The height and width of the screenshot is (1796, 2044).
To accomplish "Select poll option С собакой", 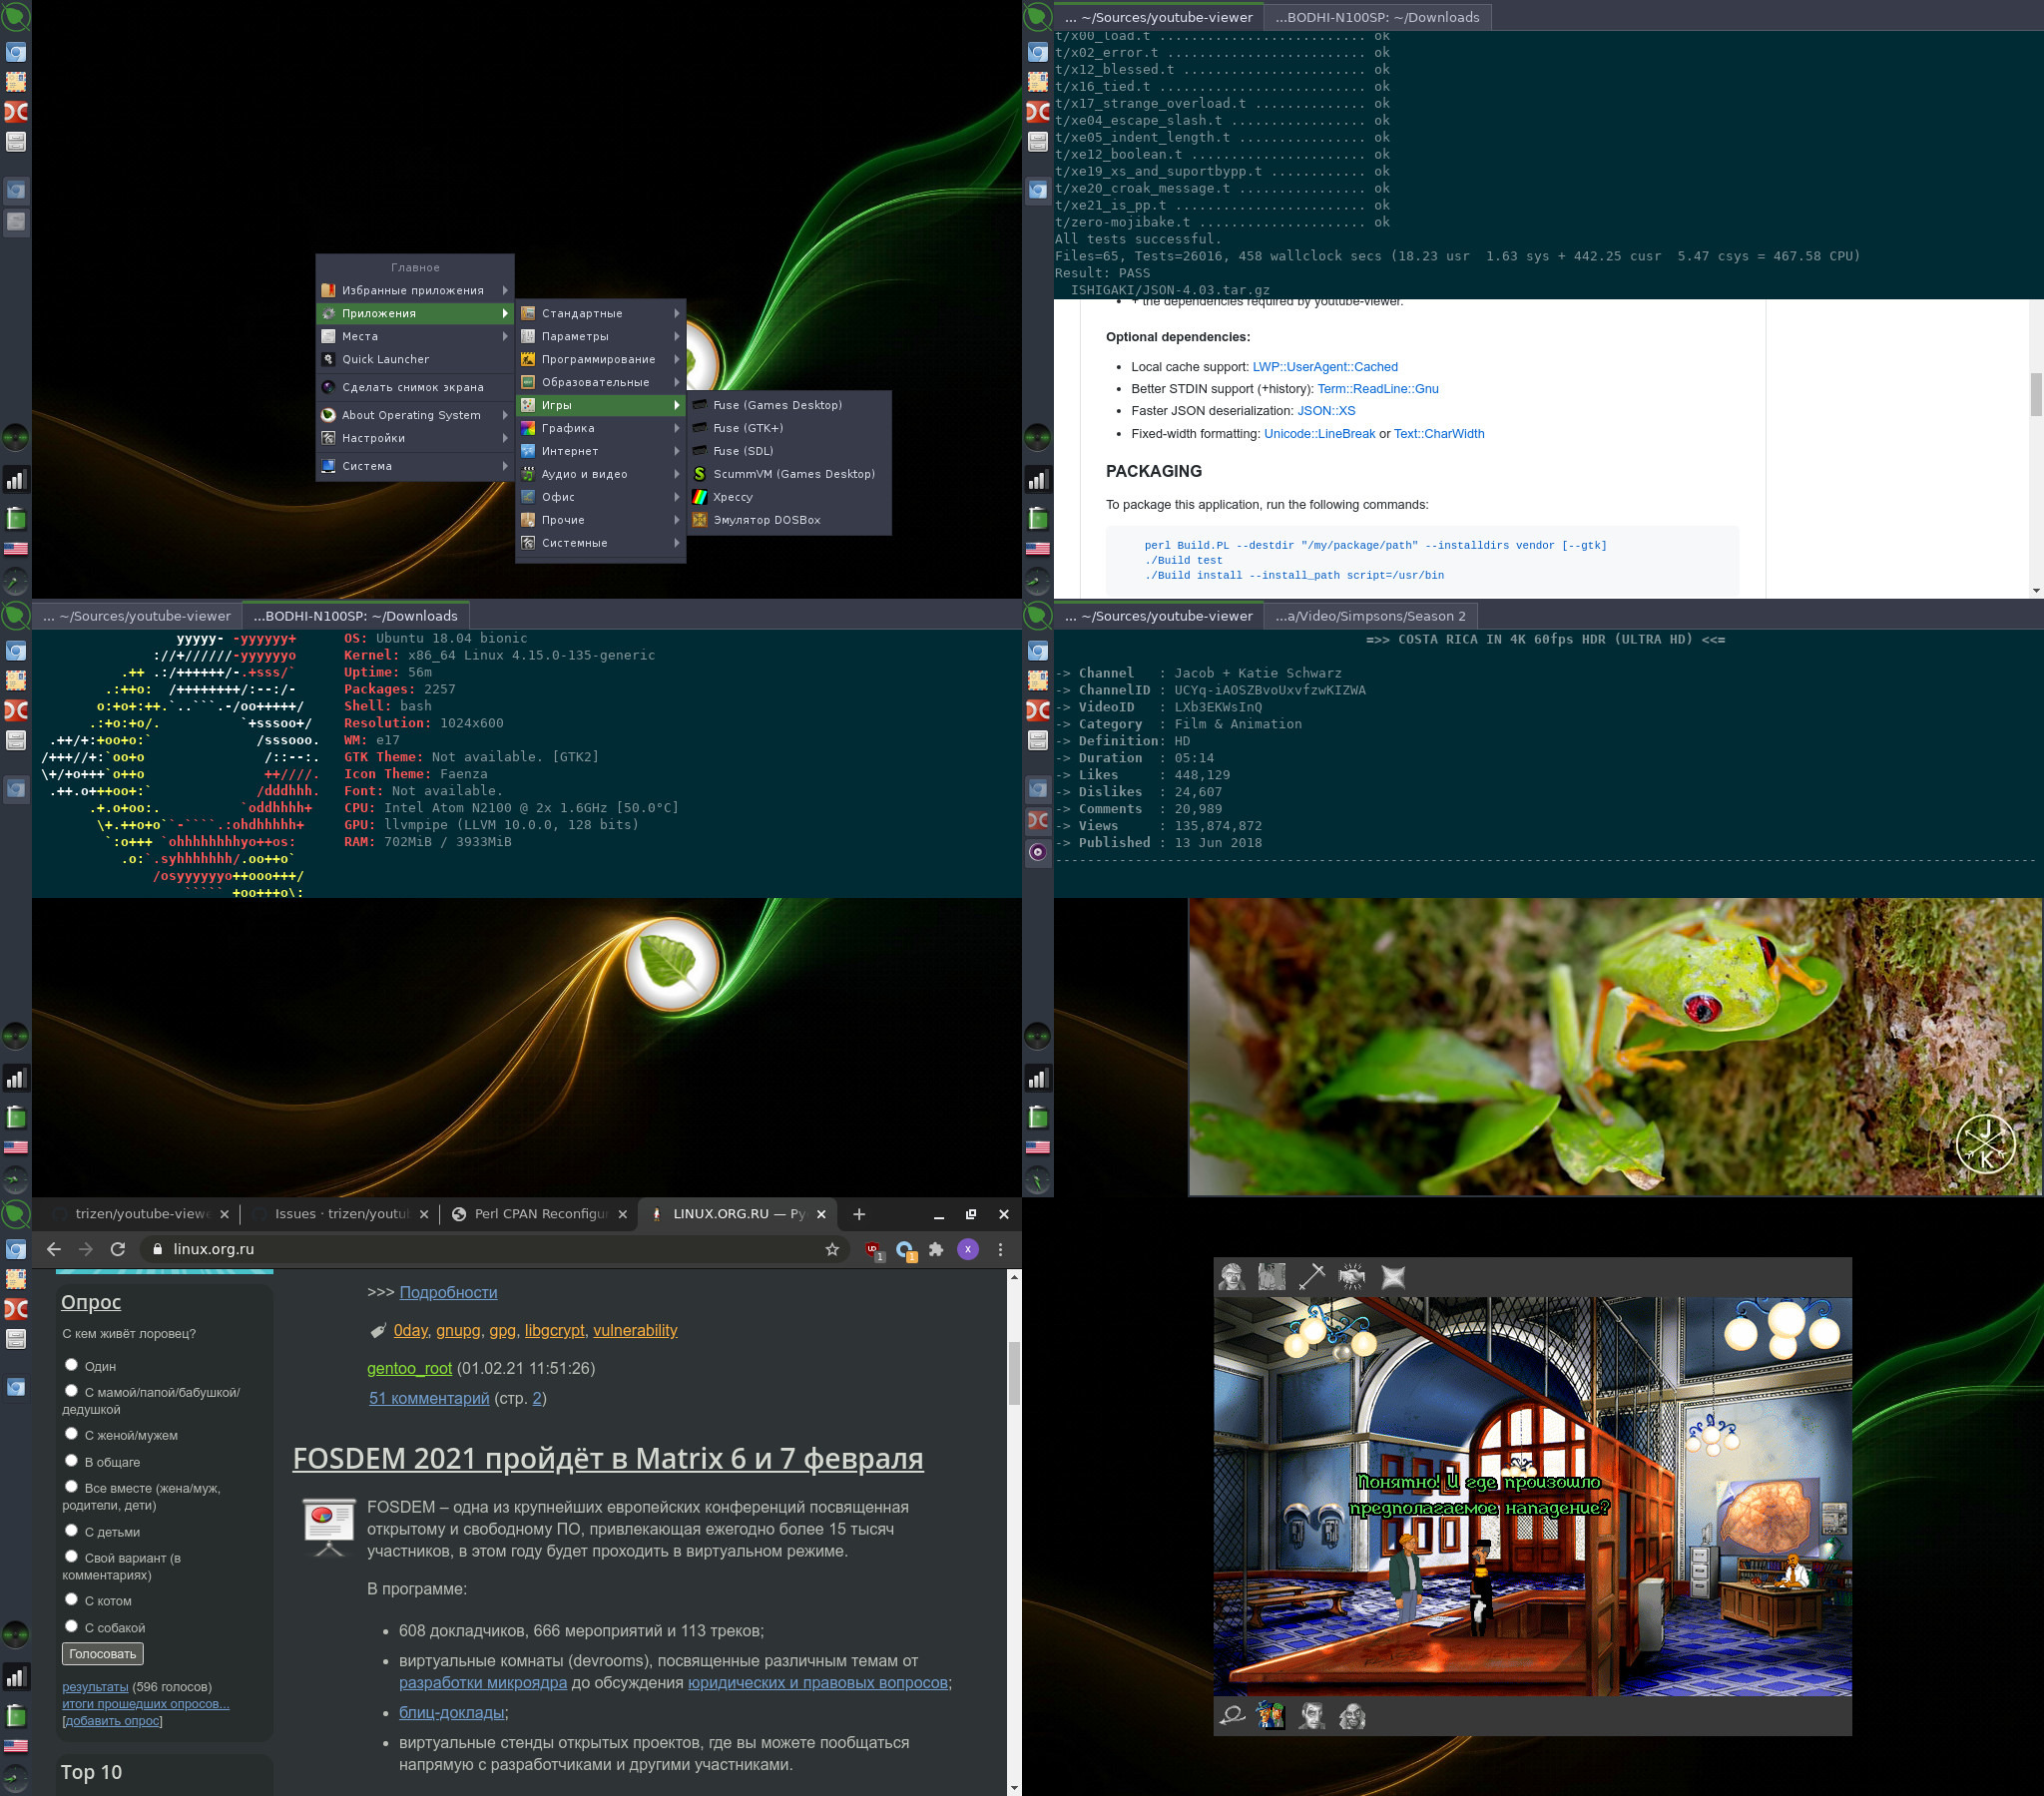I will pos(71,1626).
